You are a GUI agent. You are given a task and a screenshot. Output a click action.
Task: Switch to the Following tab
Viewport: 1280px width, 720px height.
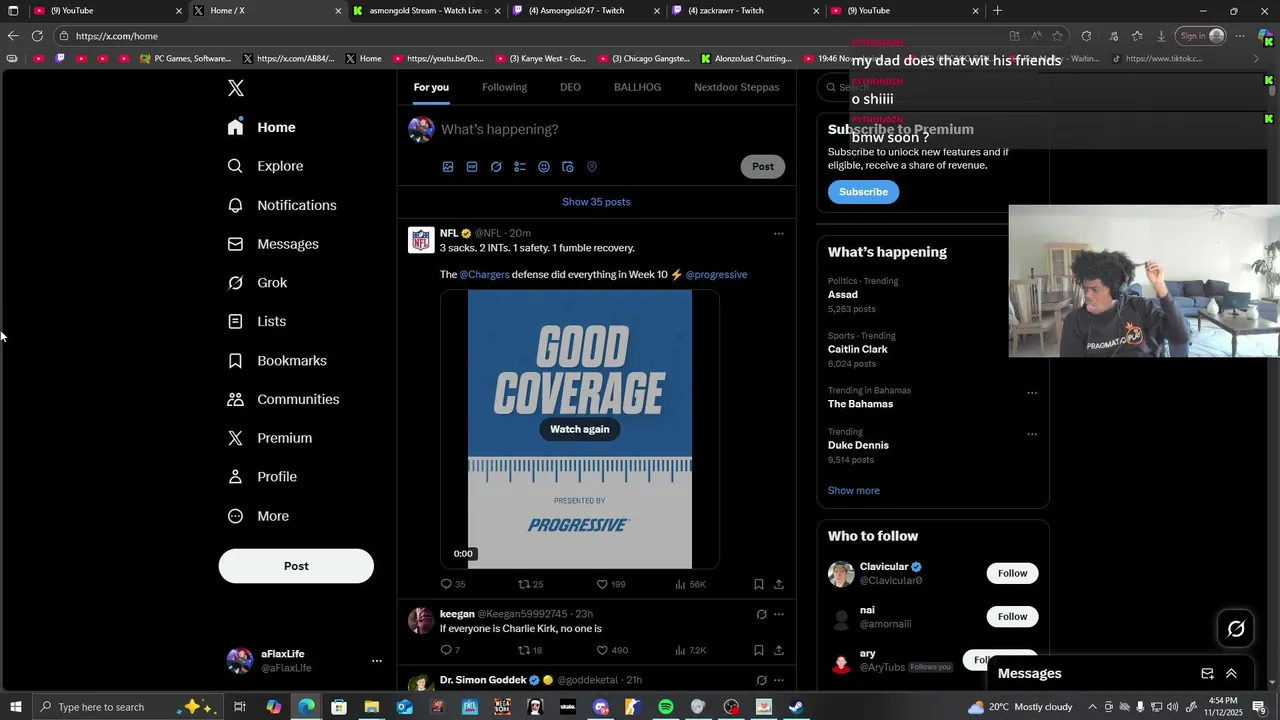[504, 87]
